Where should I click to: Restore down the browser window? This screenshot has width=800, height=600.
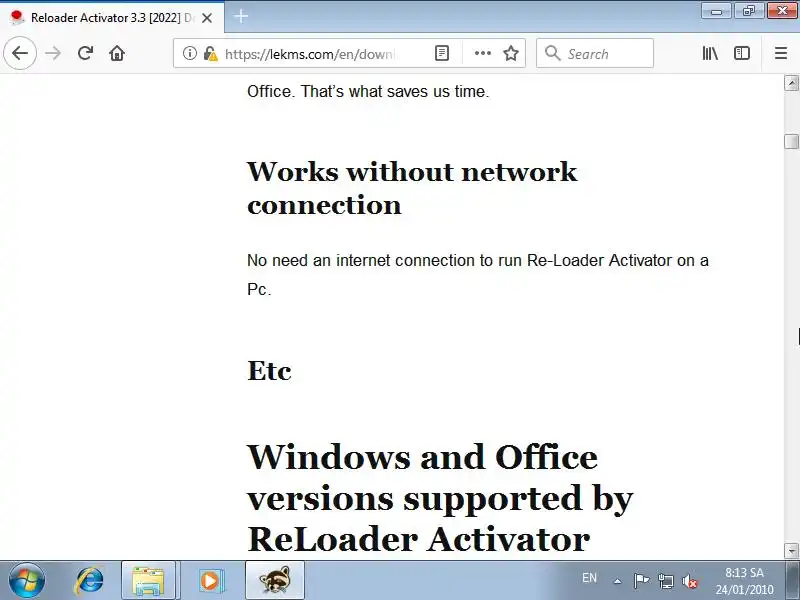coord(748,11)
